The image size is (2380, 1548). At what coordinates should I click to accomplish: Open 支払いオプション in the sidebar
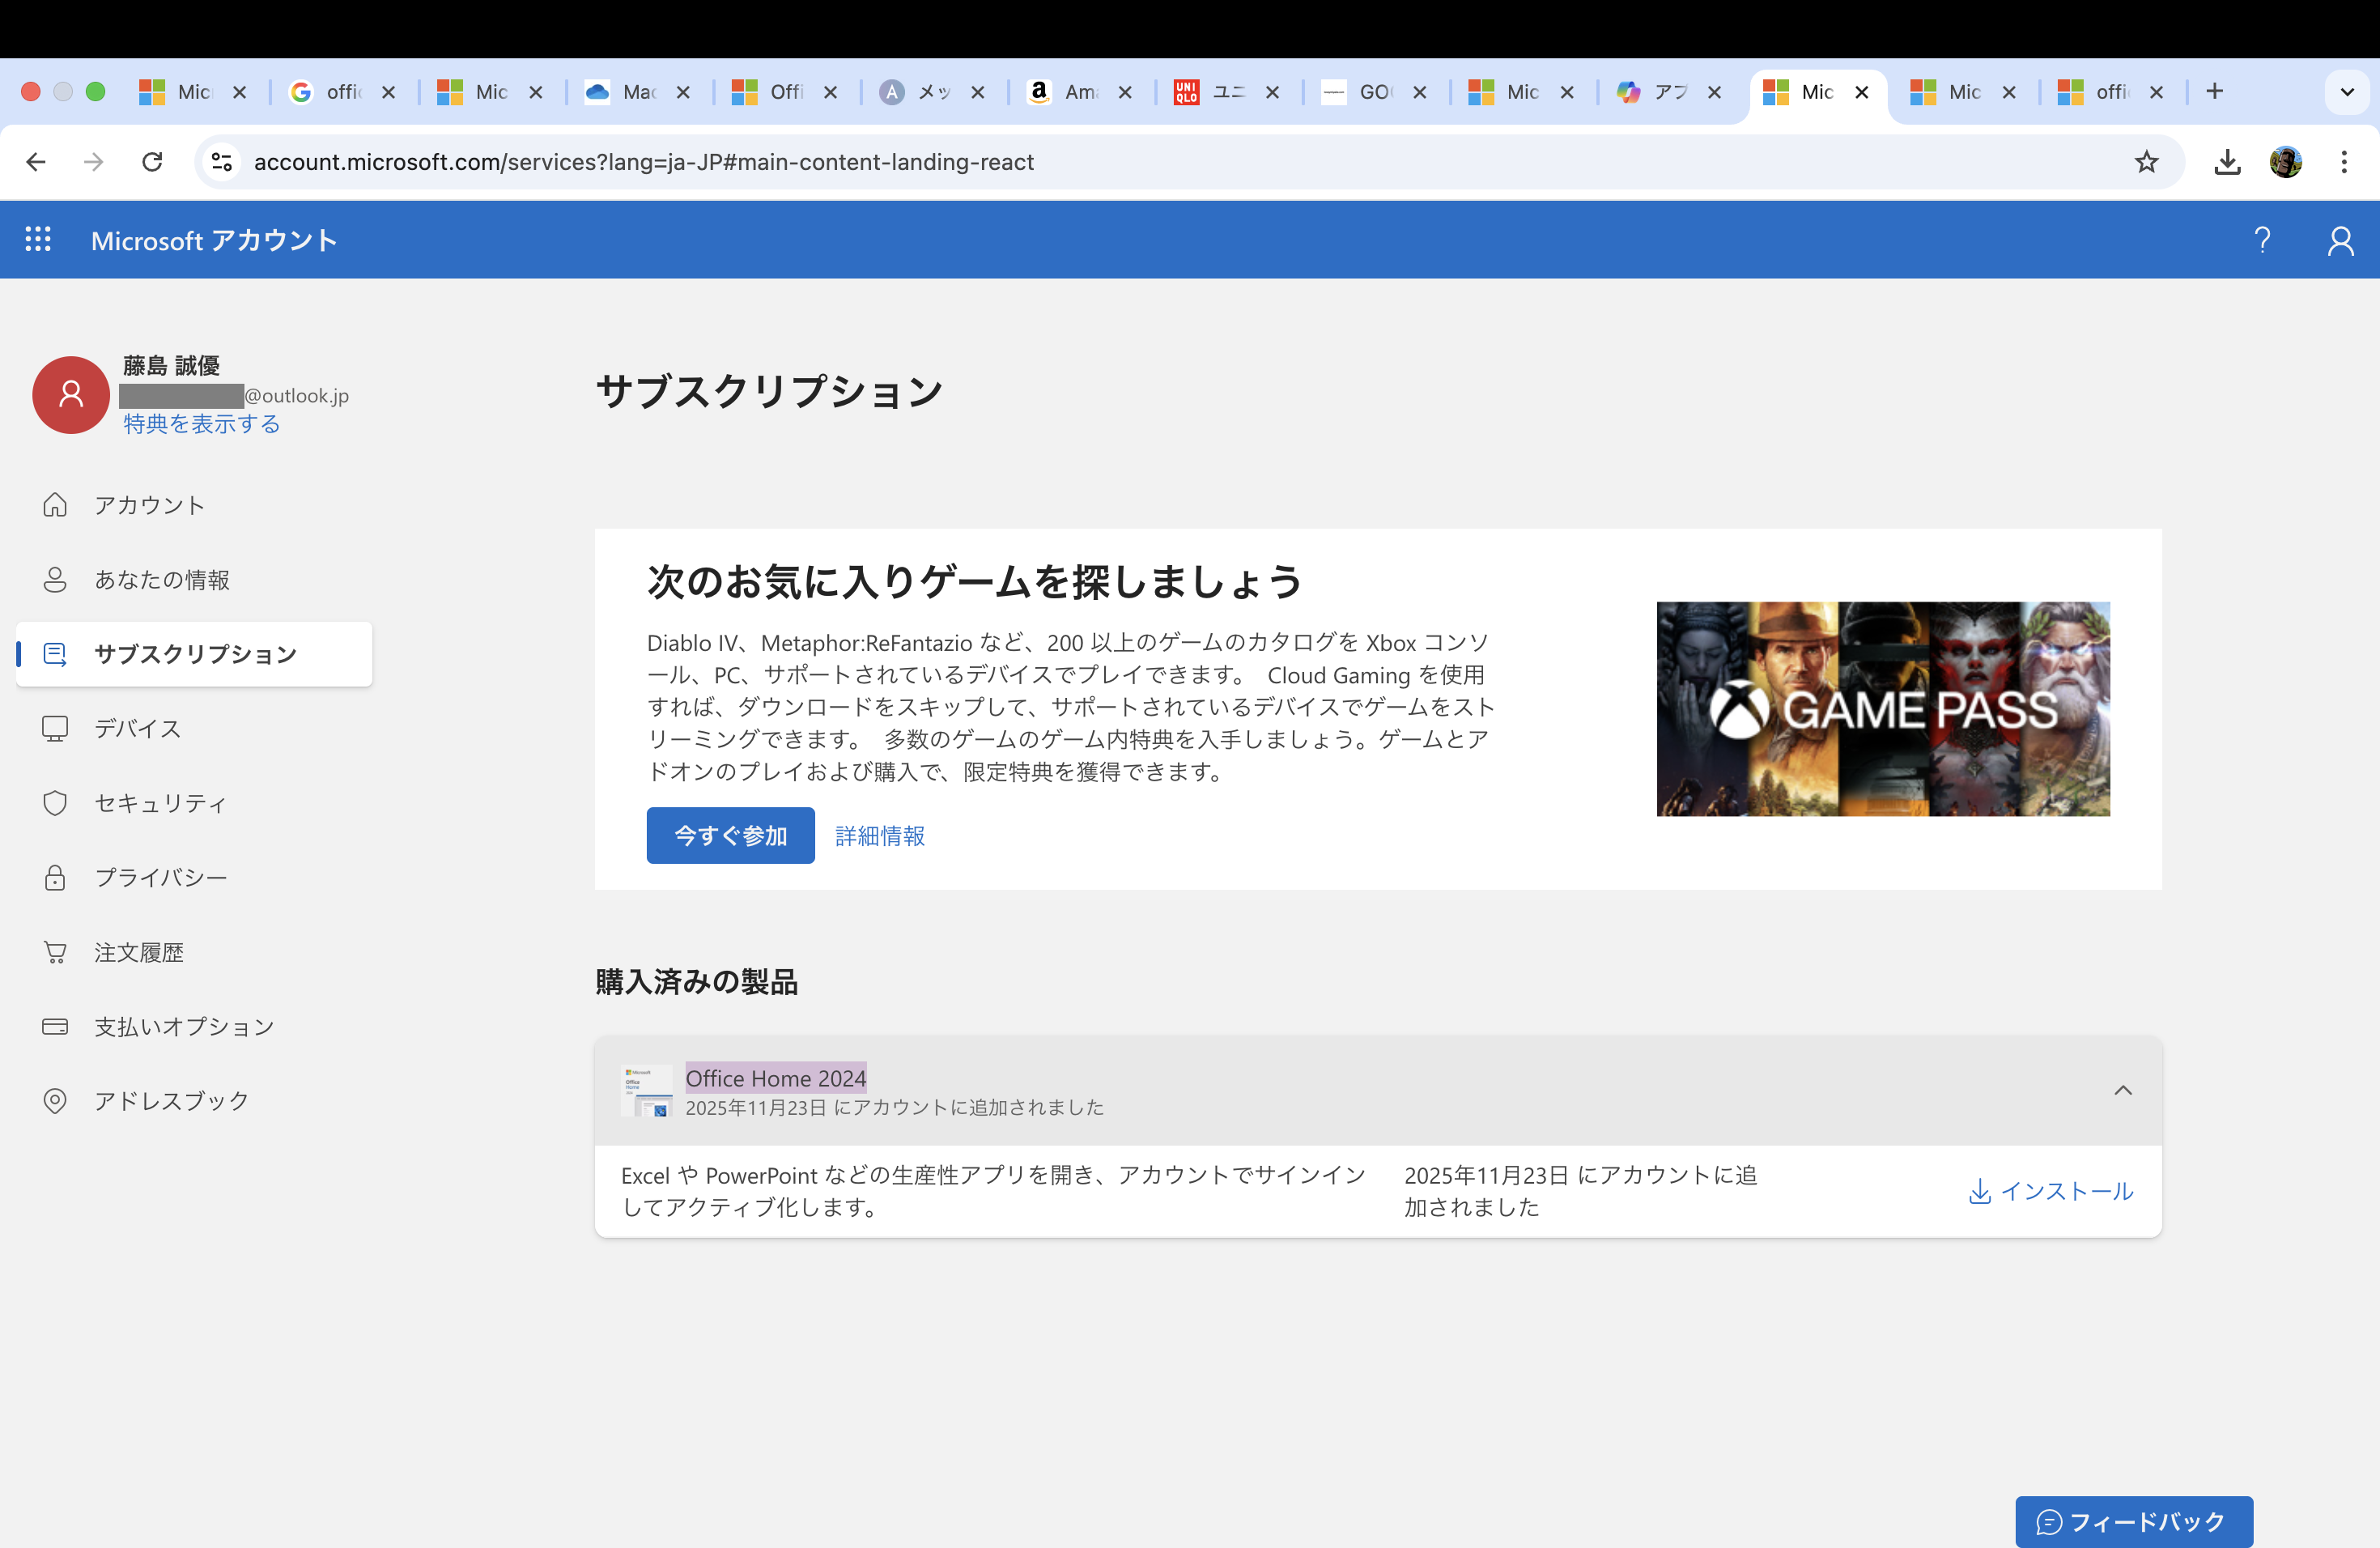194,1026
